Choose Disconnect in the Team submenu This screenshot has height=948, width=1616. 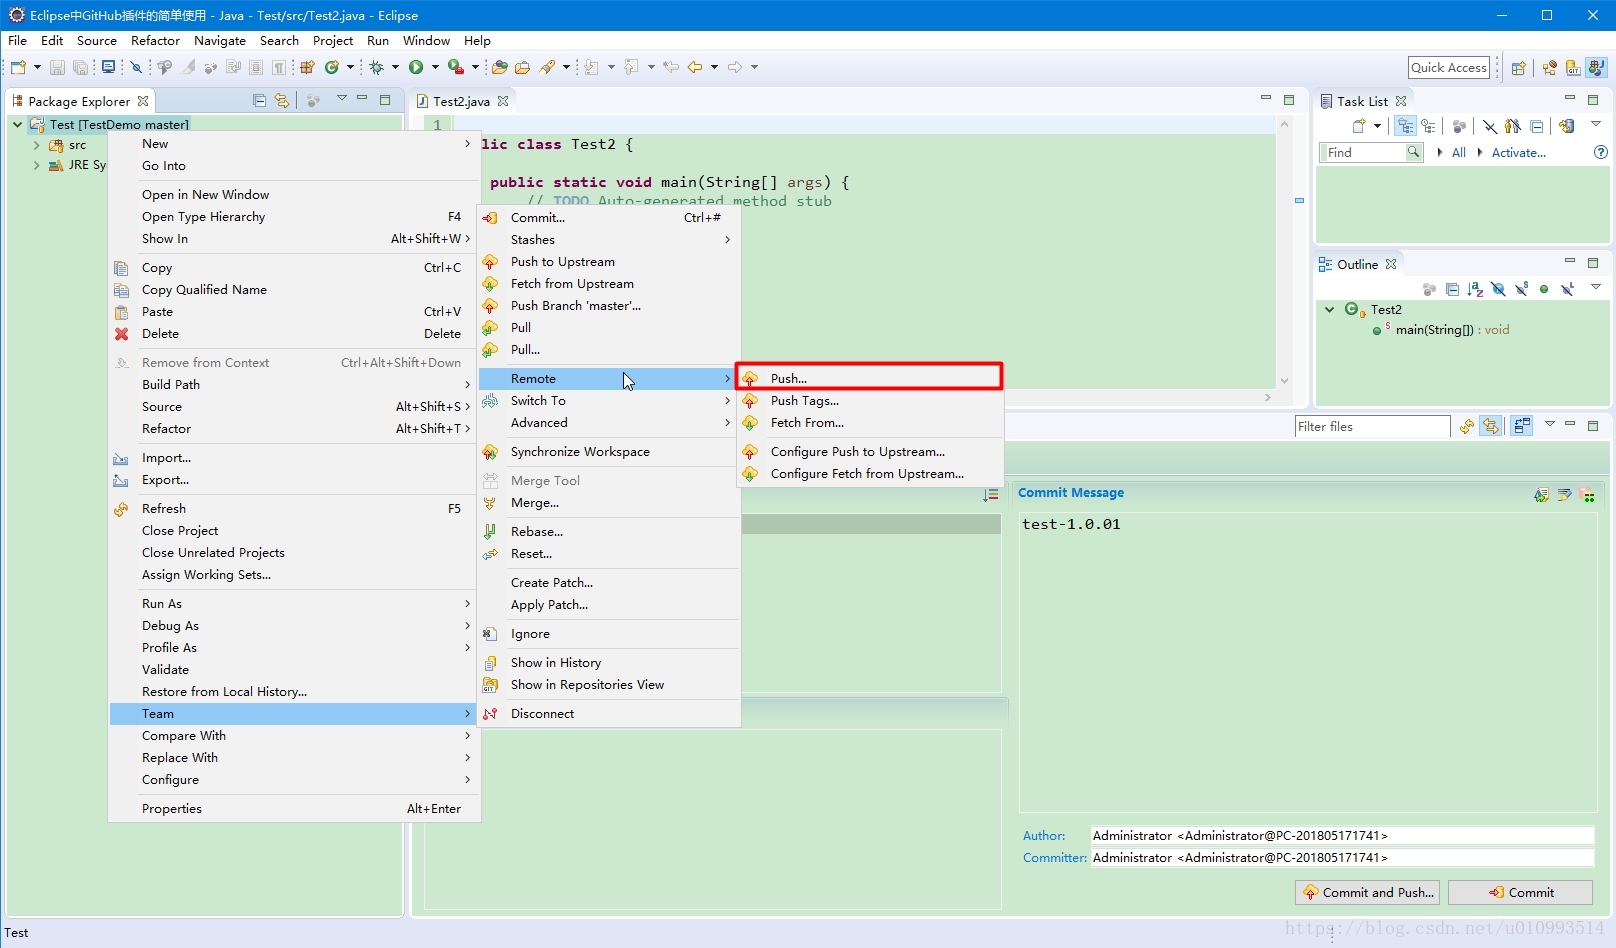click(609, 714)
